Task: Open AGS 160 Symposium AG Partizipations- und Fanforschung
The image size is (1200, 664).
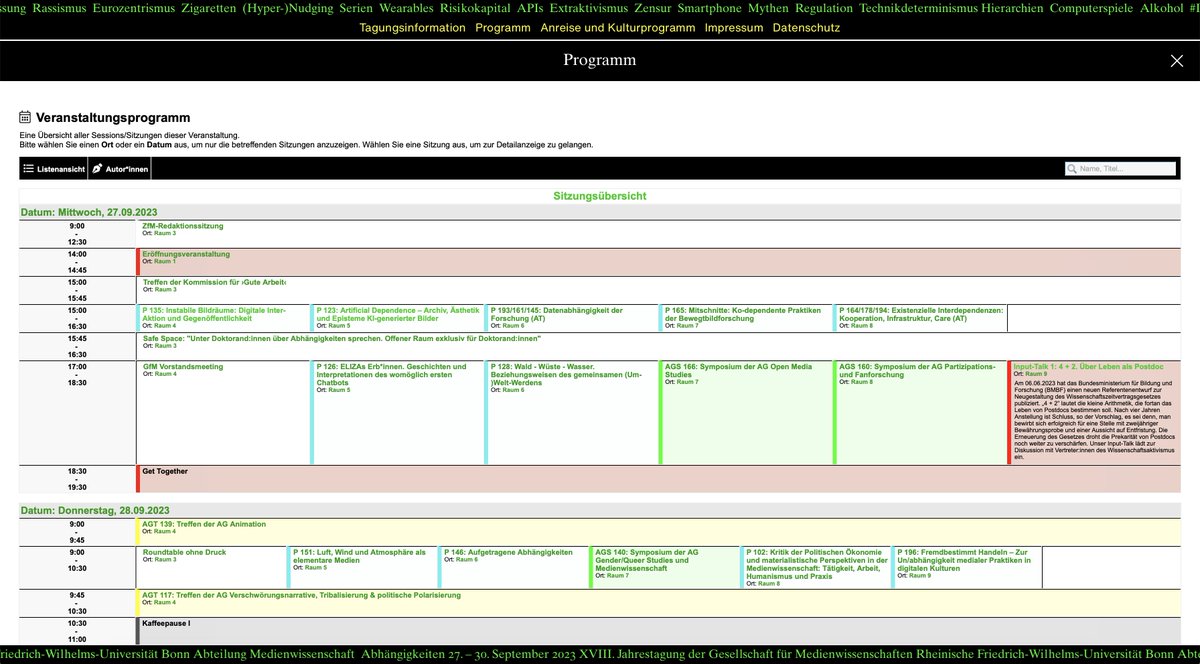Action: [x=917, y=371]
